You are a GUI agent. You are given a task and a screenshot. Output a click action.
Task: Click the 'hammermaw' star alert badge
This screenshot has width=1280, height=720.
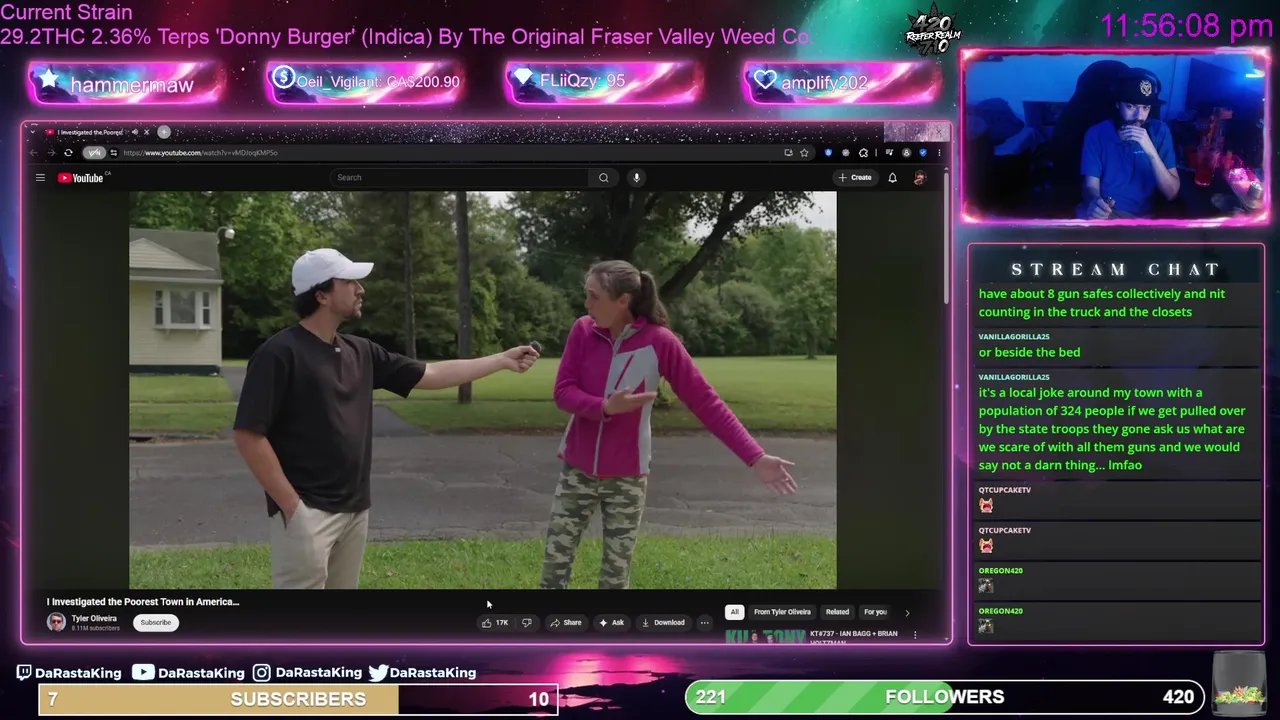[126, 84]
